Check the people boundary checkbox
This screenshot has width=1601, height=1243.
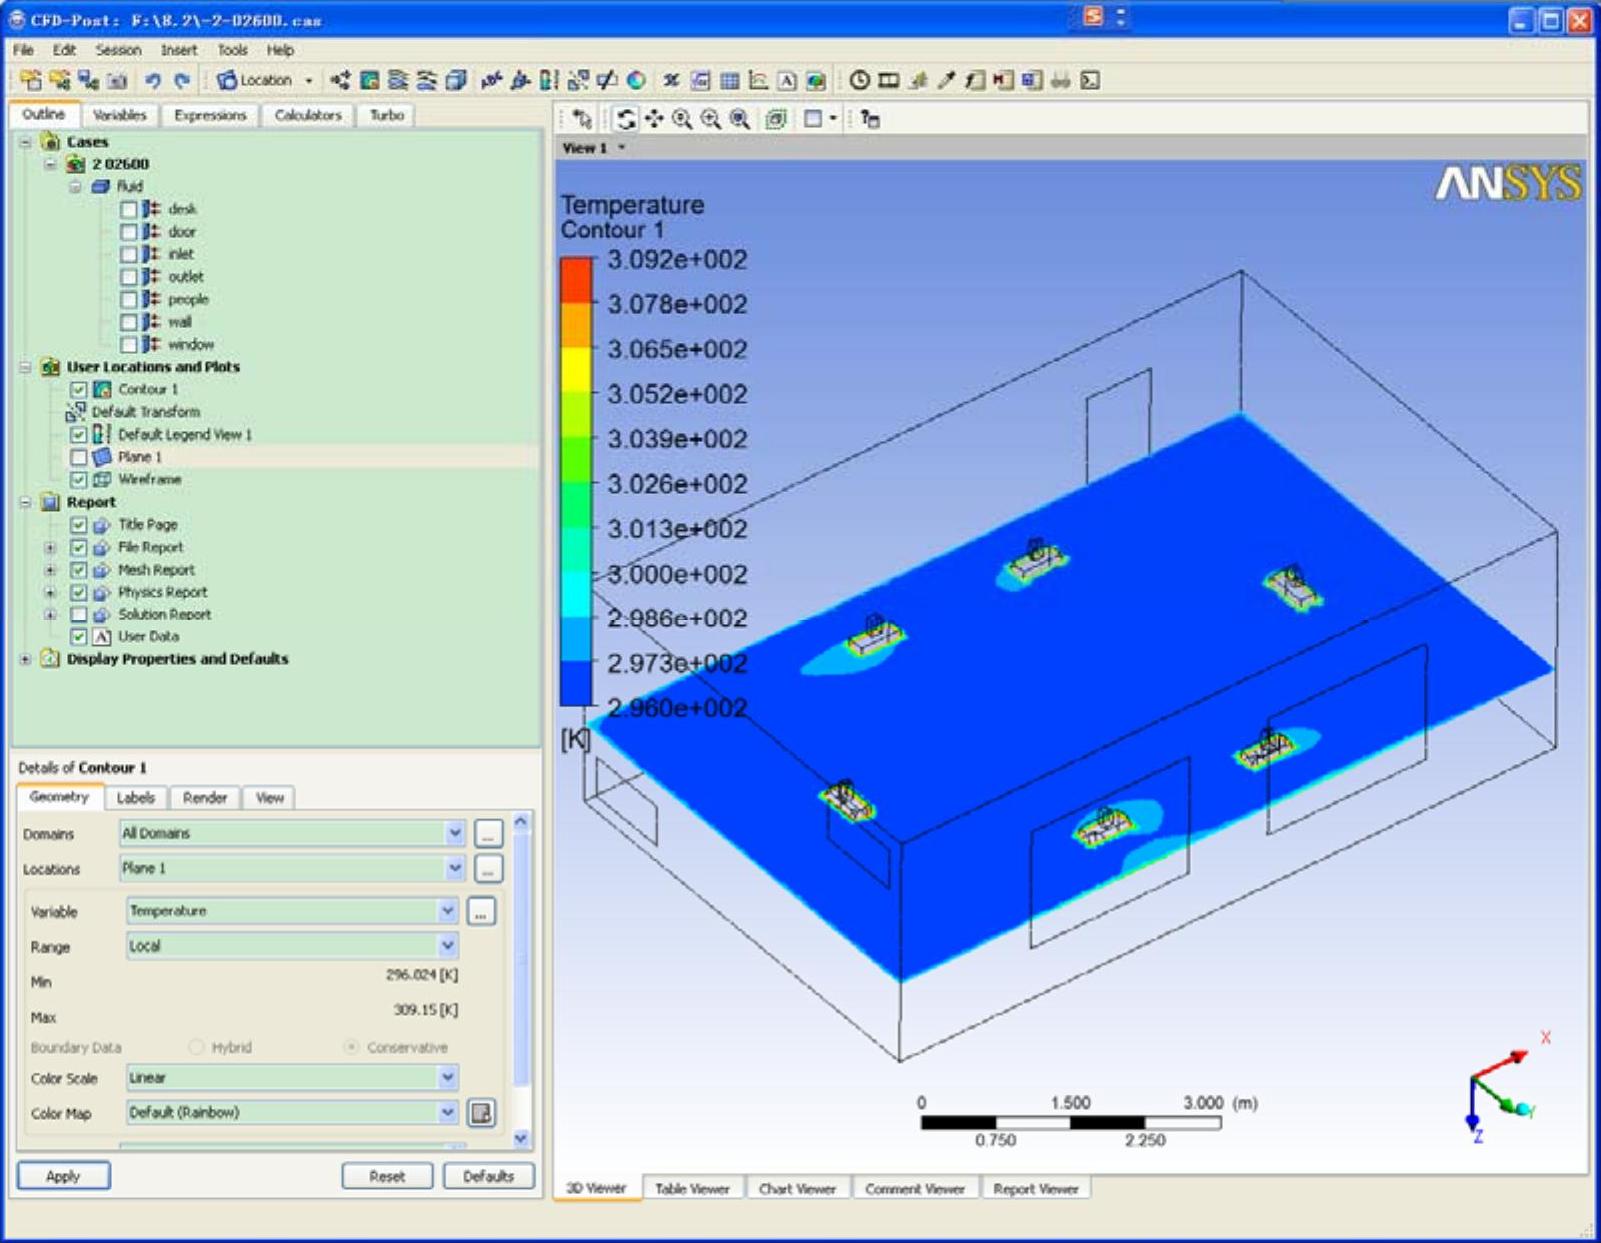(128, 299)
